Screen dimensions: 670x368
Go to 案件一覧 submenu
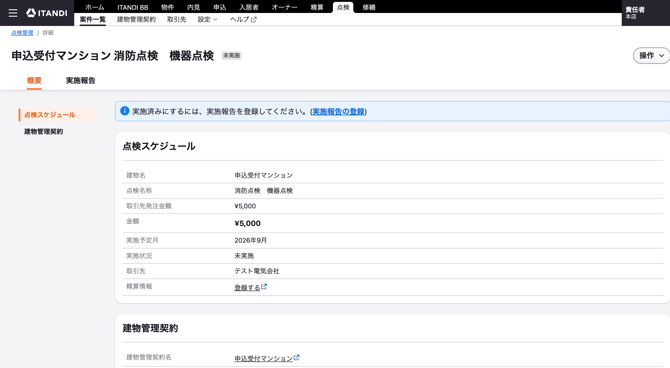[x=93, y=20]
